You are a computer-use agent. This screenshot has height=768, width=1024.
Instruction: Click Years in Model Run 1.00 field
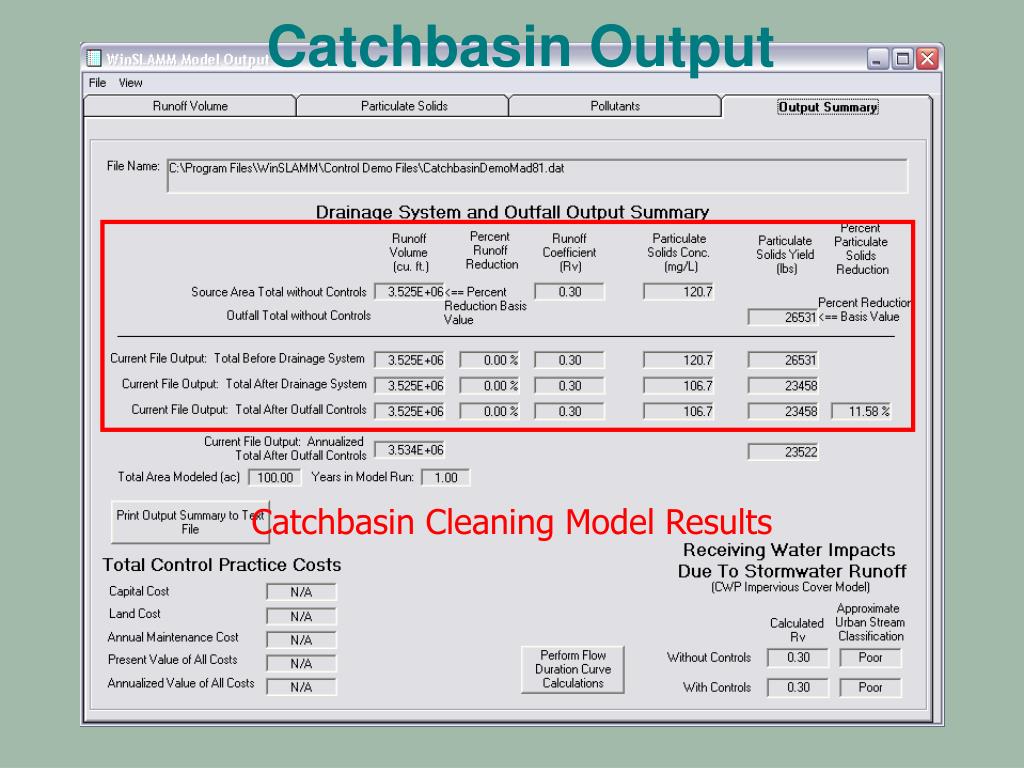click(x=445, y=477)
